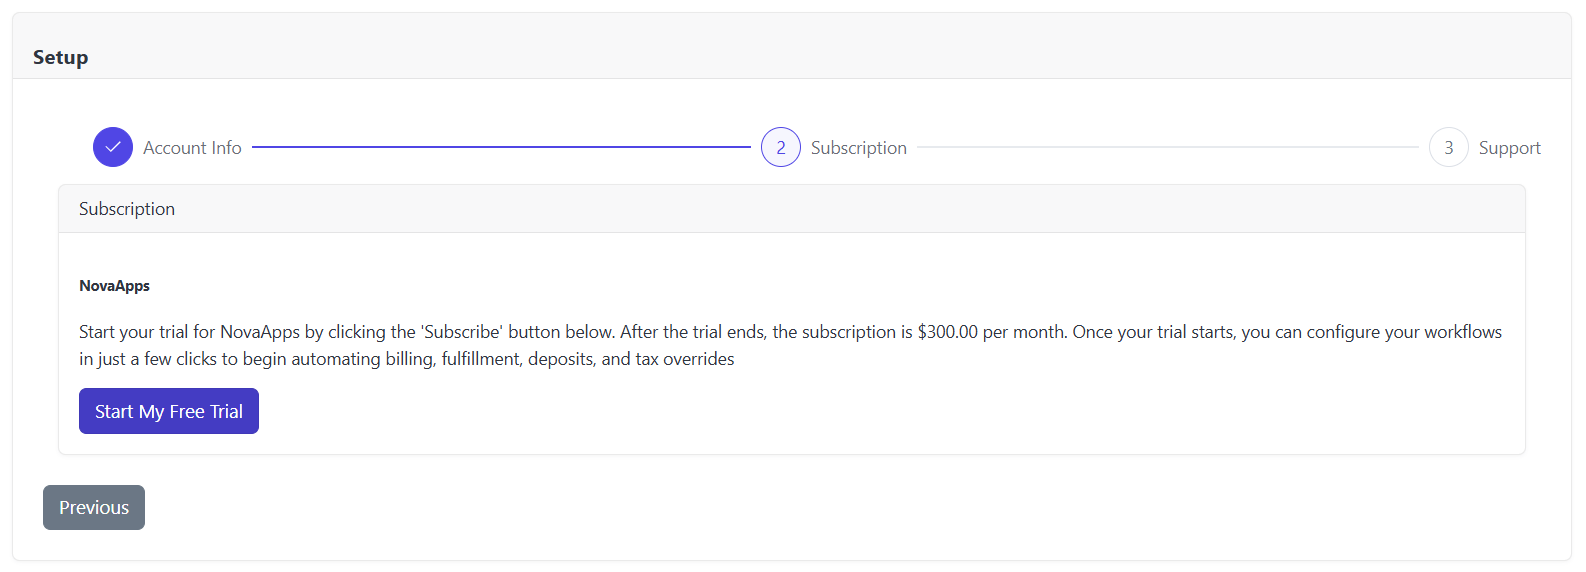1586x572 pixels.
Task: Go back with the Previous button
Action: pos(94,507)
